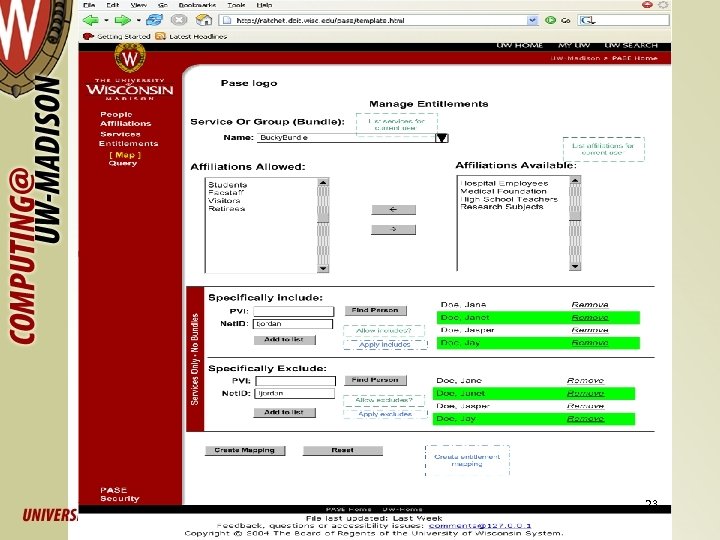Screen dimensions: 720x540
Task: Open the File menu
Action: point(89,5)
